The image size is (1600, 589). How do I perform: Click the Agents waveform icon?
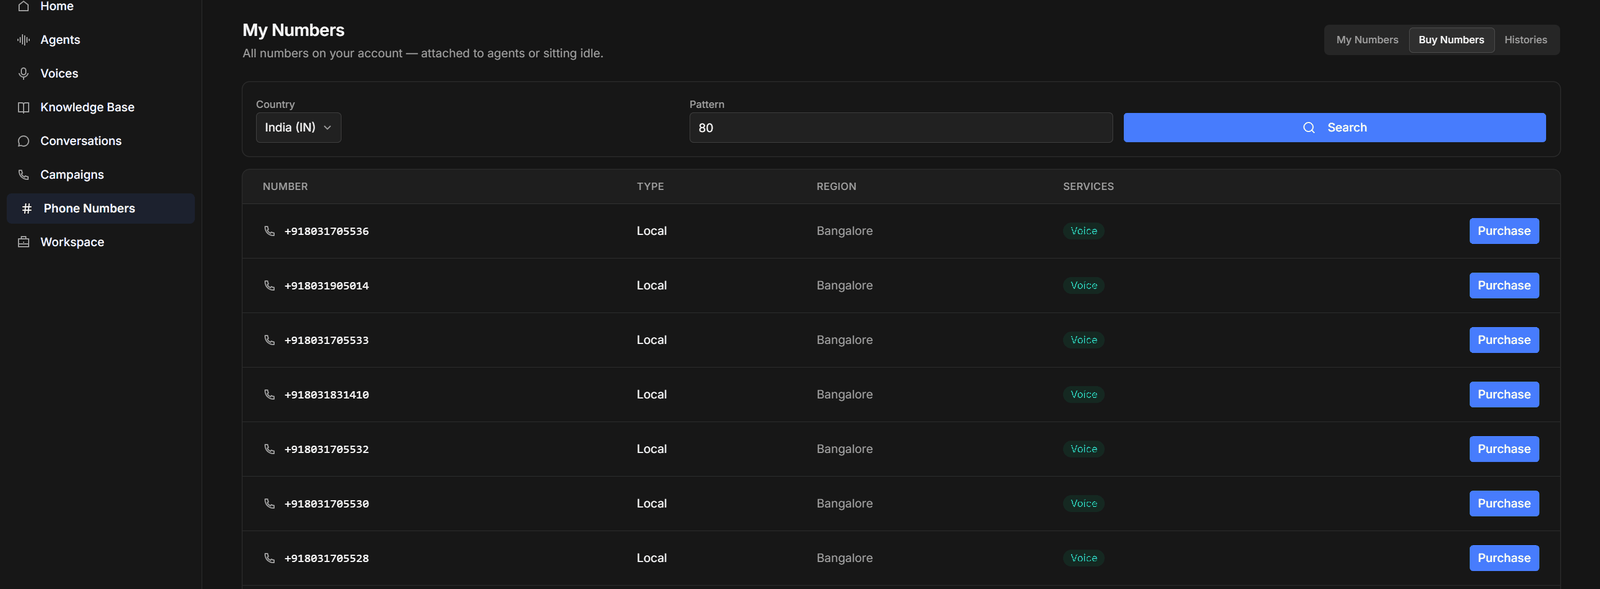23,40
